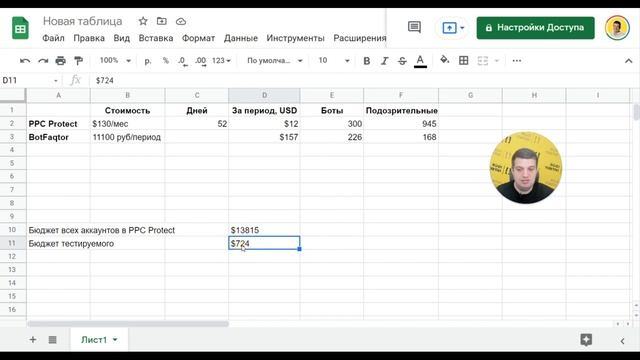Redo the last action
The width and height of the screenshot is (640, 360).
[x=43, y=61]
